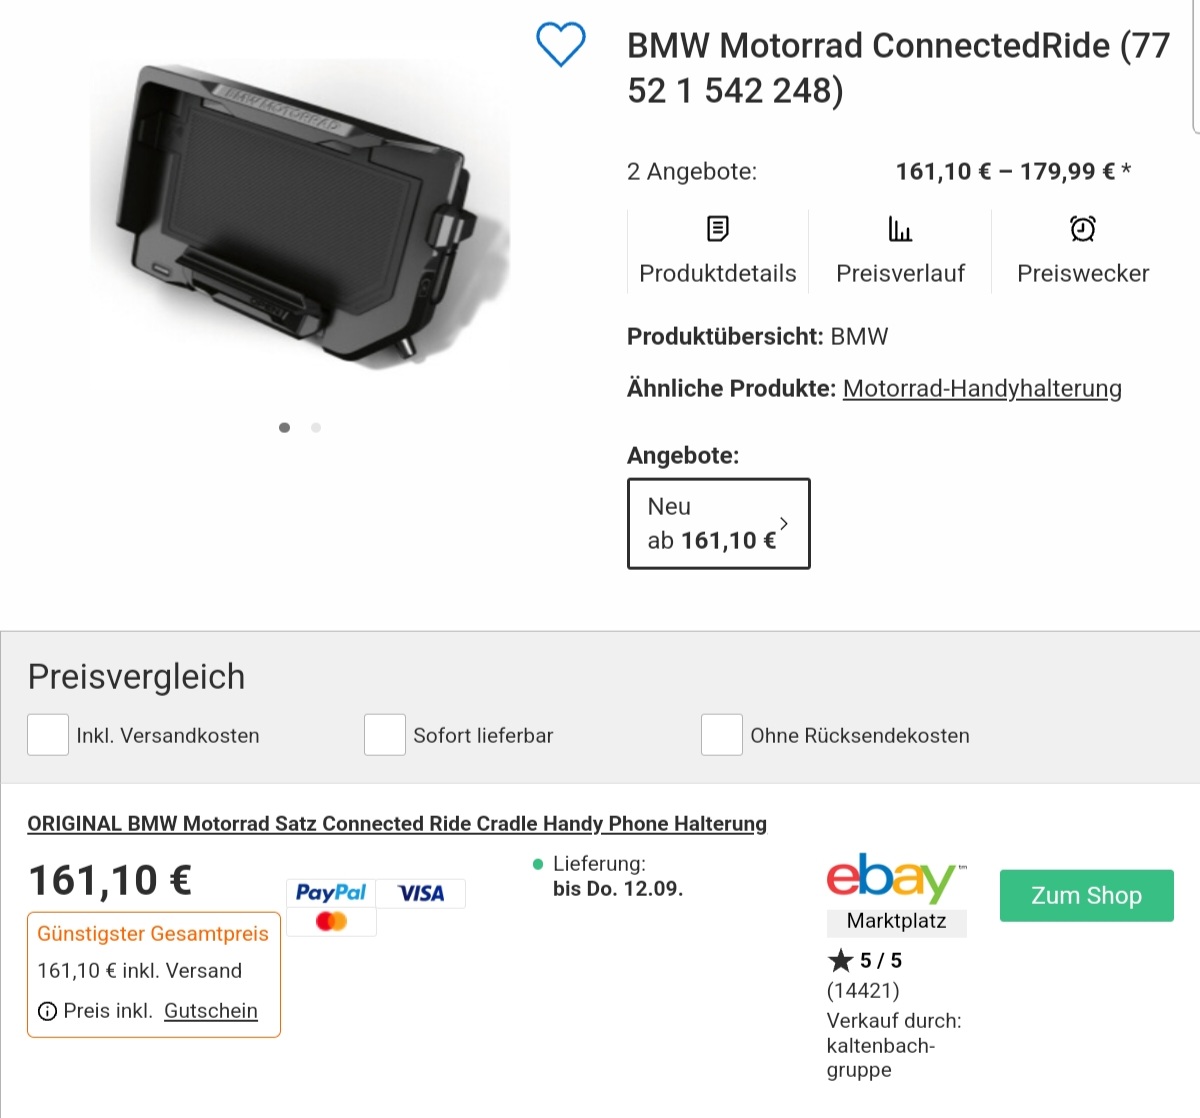1200x1118 pixels.
Task: Follow the Gutschein link
Action: click(211, 1011)
